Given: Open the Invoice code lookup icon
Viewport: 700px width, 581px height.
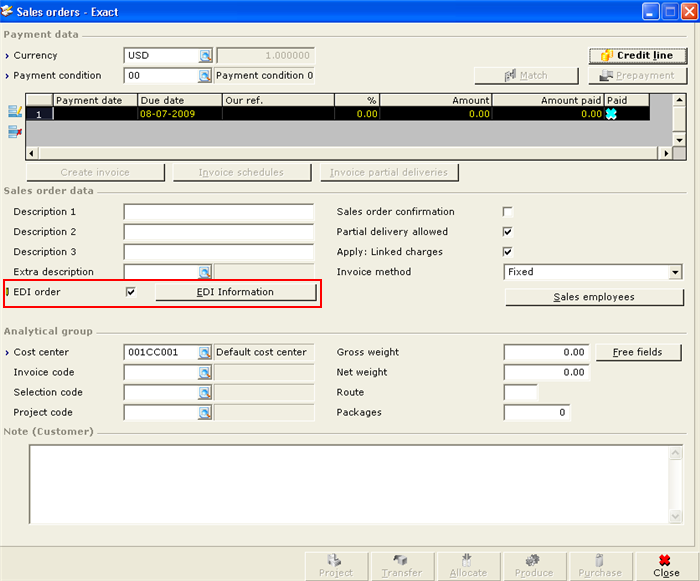Looking at the screenshot, I should (x=205, y=372).
